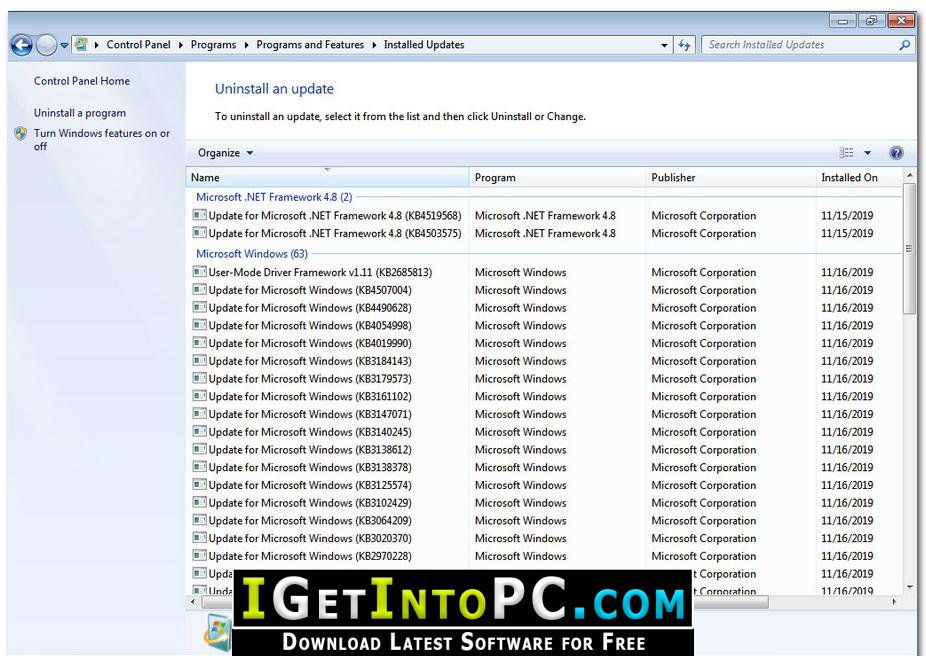Sort by the Publisher column header

[x=731, y=178]
